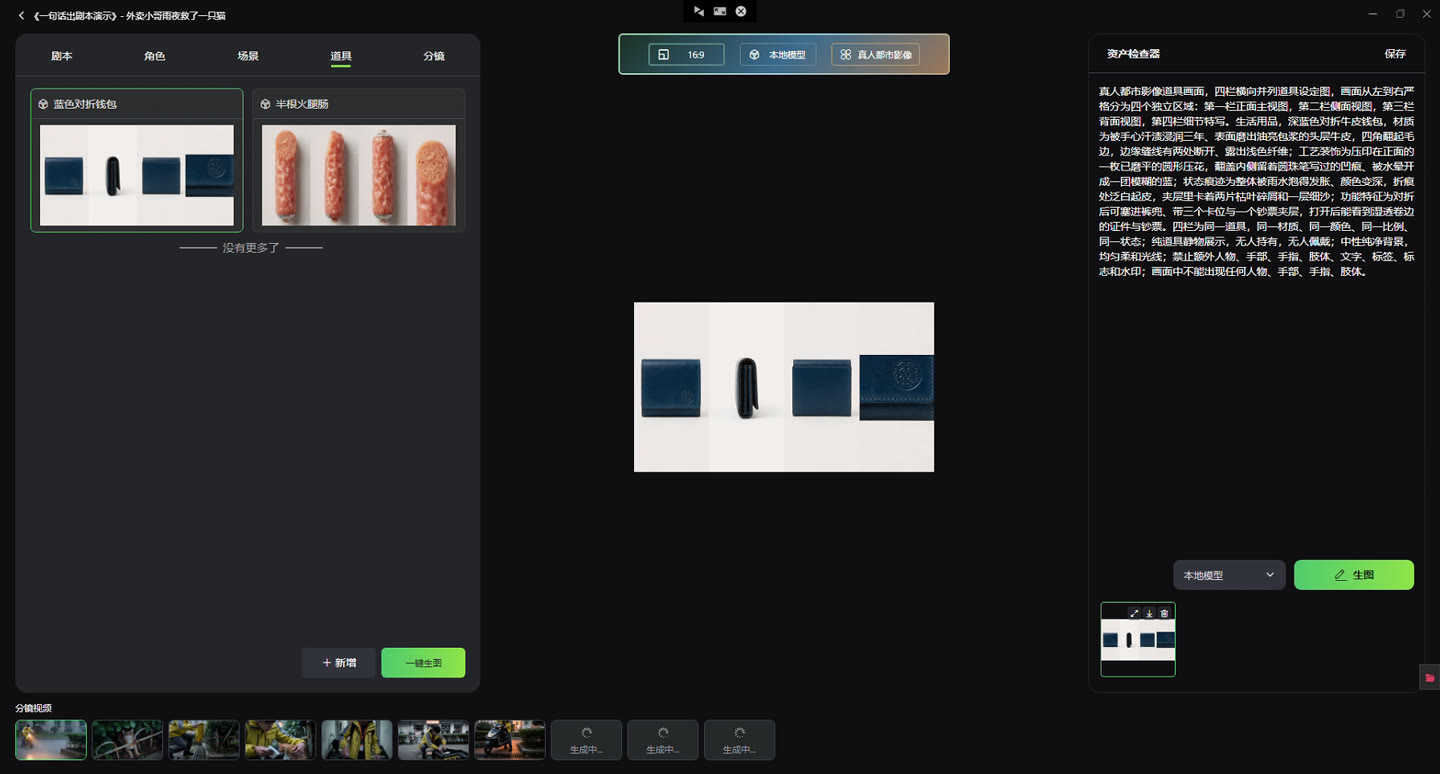The width and height of the screenshot is (1440, 774).
Task: Close the top overlay bar with X icon
Action: [741, 11]
